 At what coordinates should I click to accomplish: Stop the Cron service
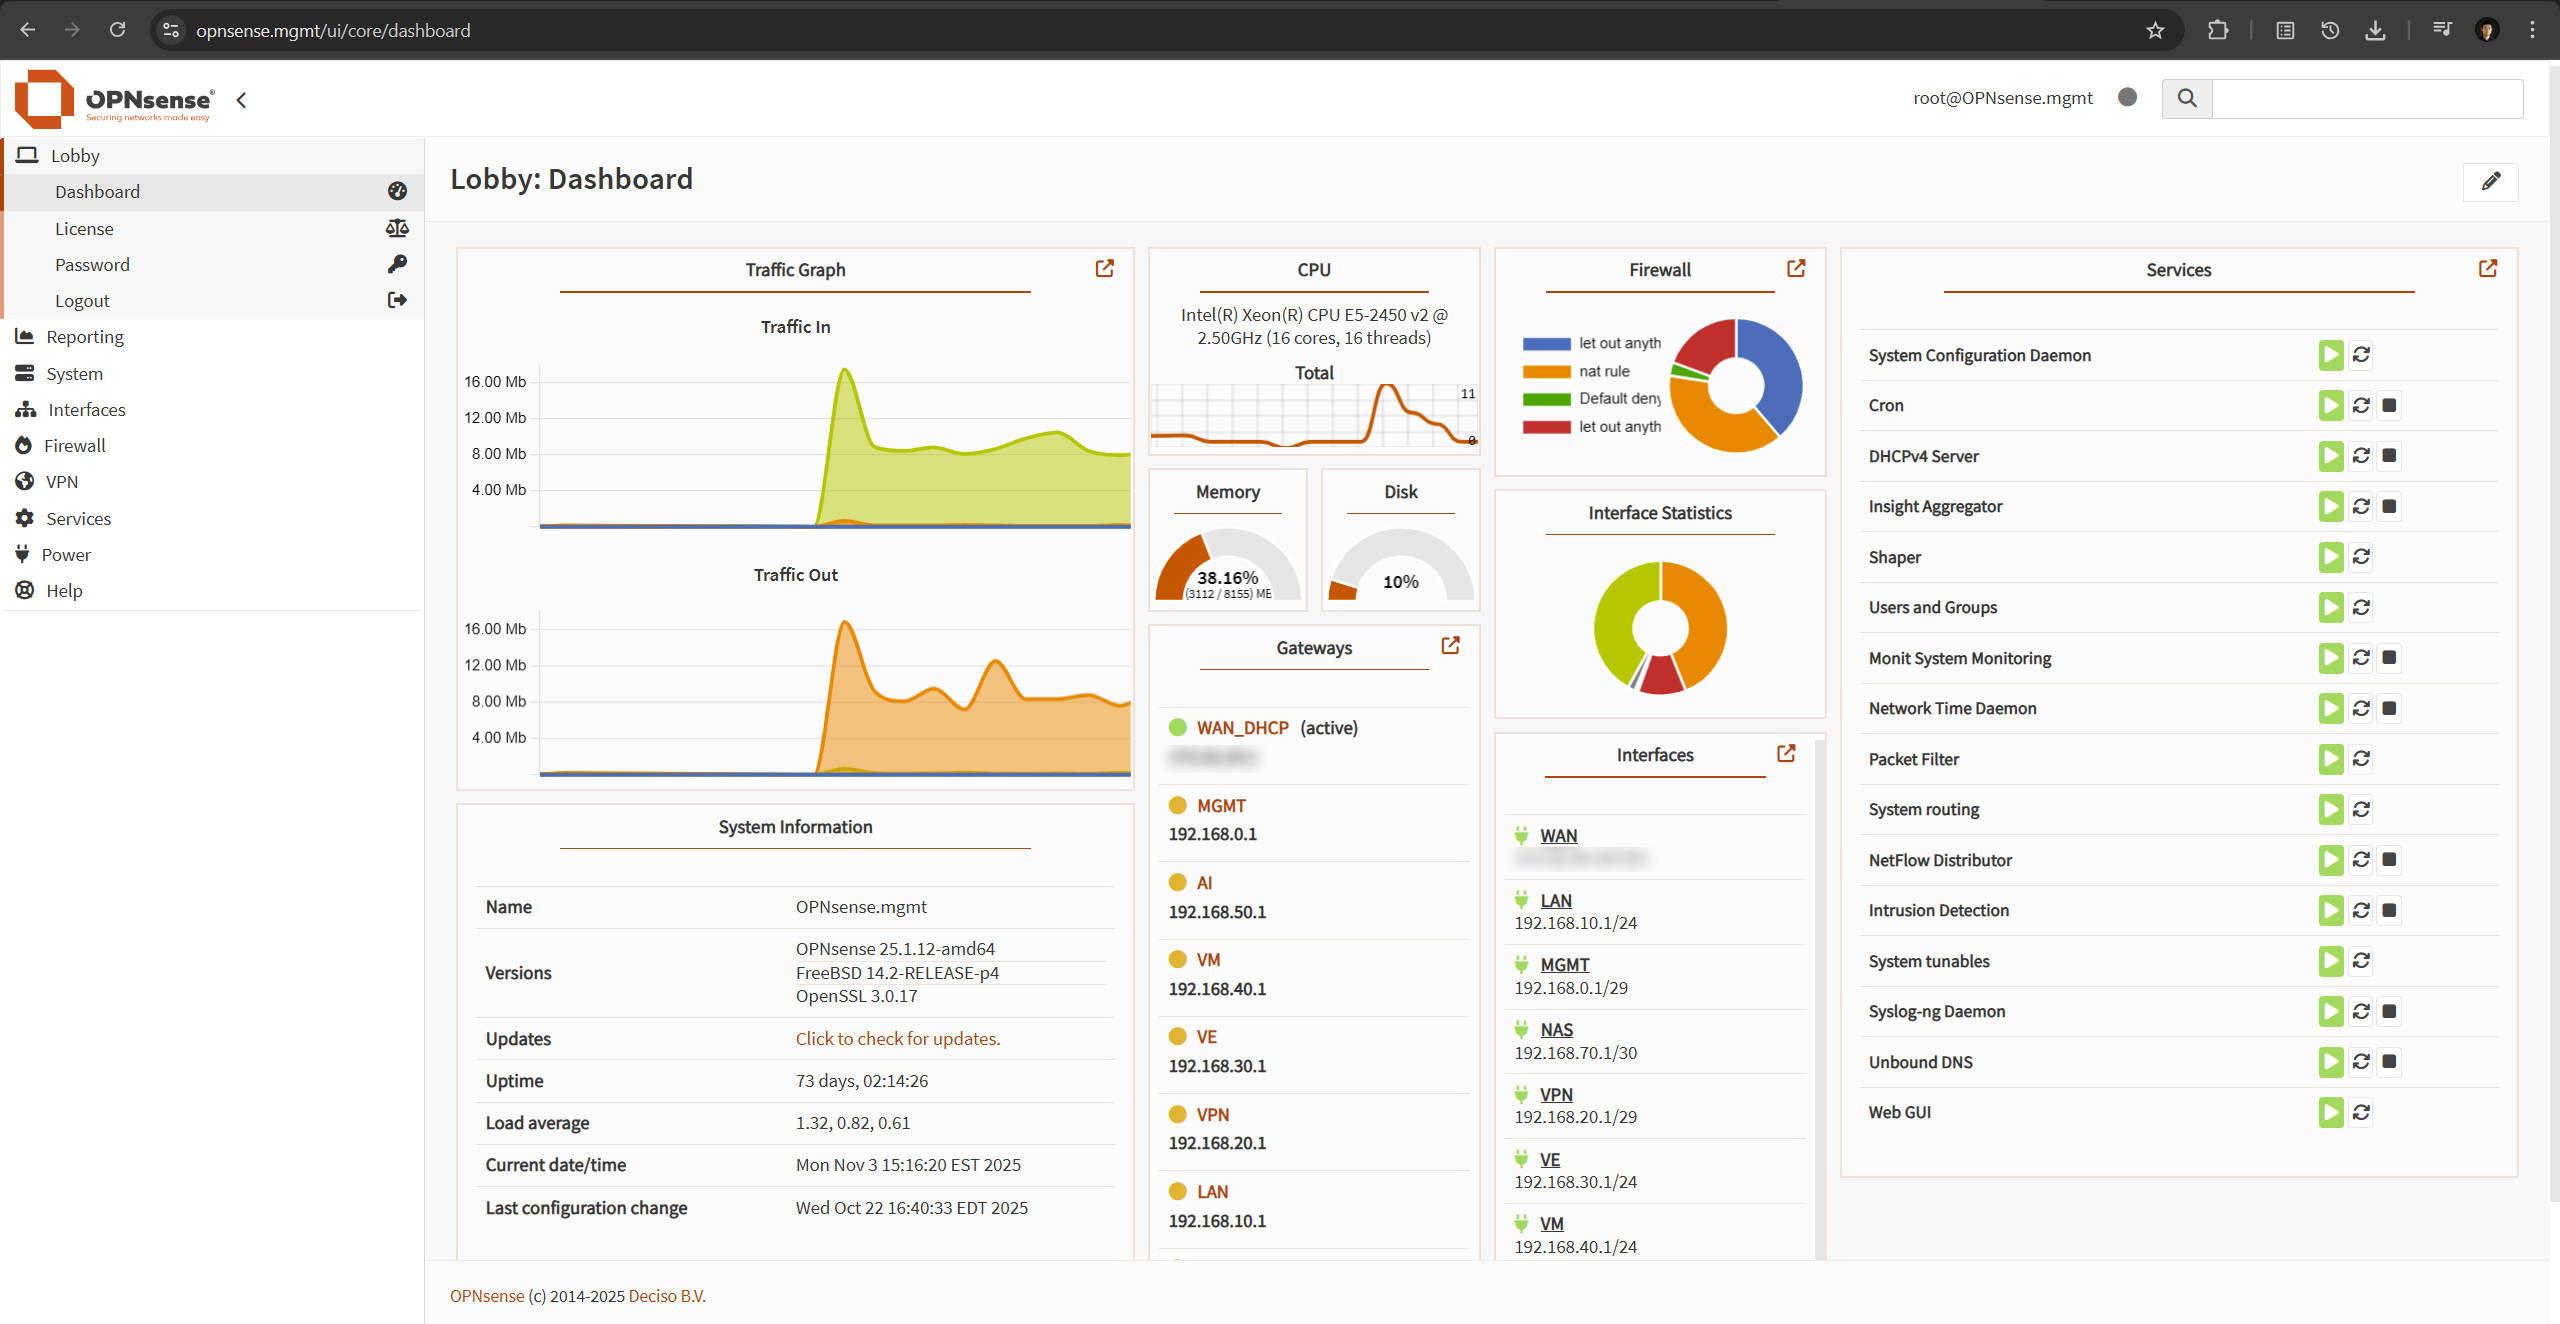click(2389, 405)
